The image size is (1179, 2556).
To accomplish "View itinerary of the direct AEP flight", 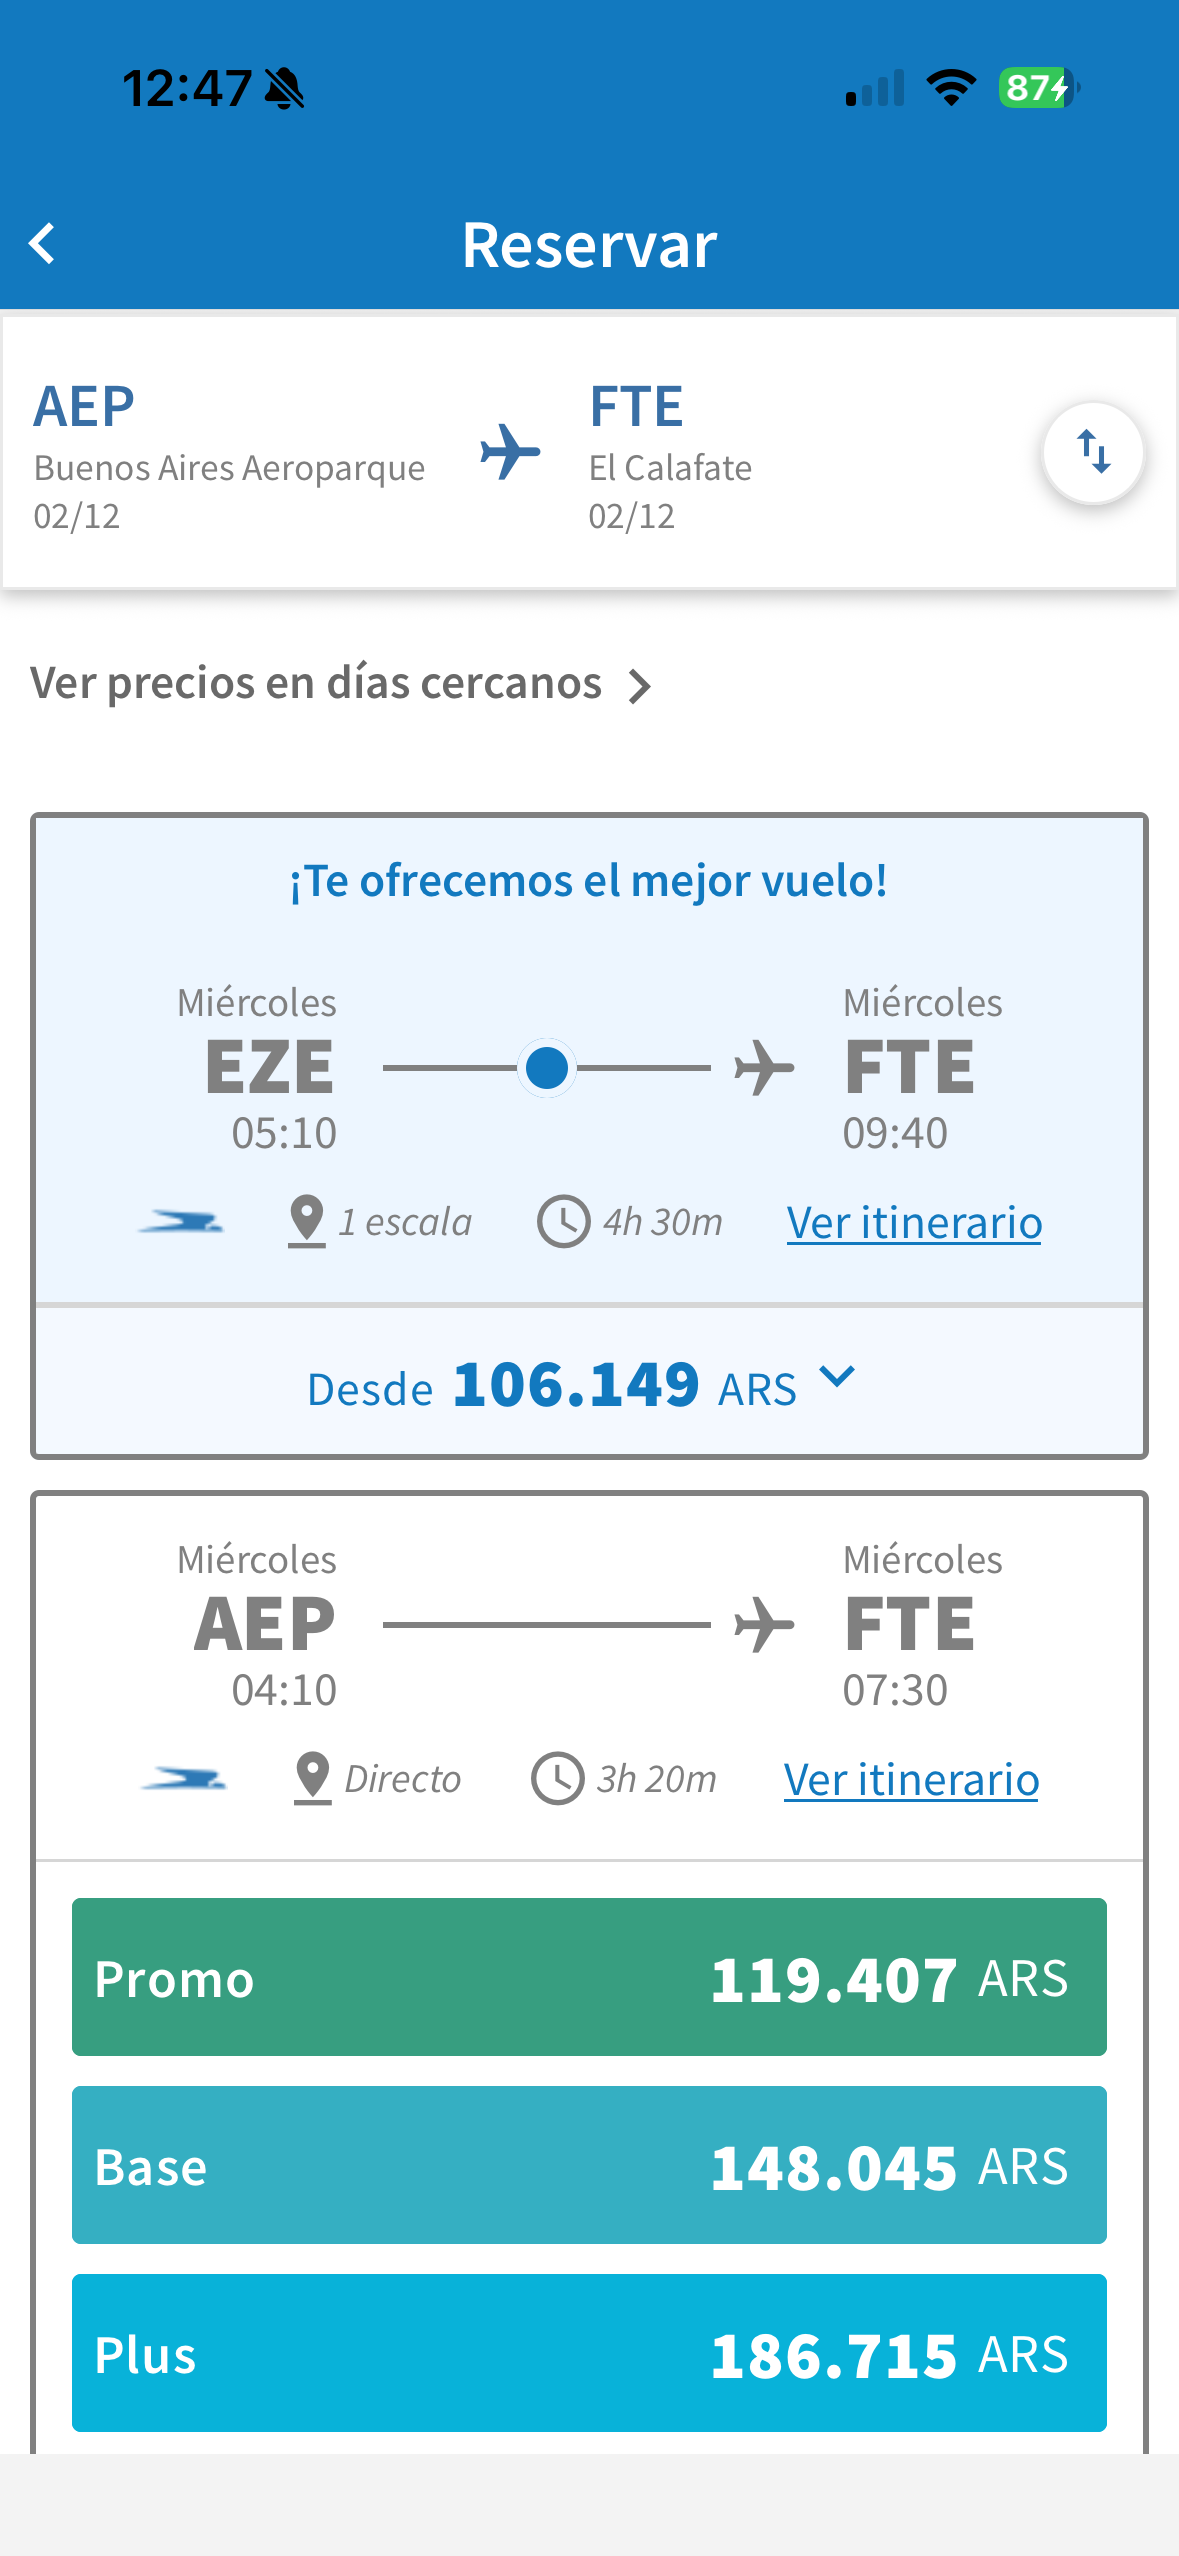I will (x=910, y=1779).
